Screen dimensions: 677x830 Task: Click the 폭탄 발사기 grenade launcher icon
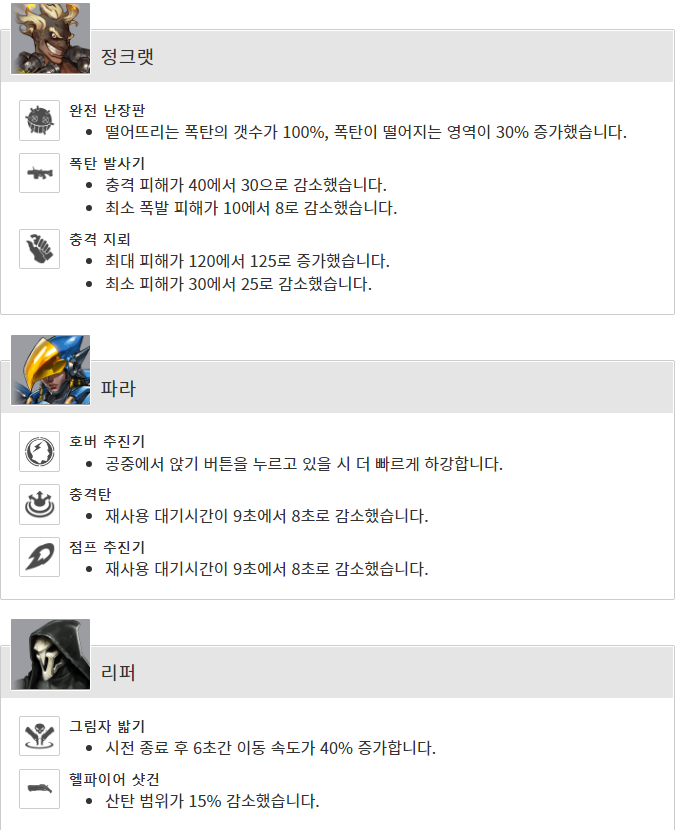pyautogui.click(x=40, y=173)
